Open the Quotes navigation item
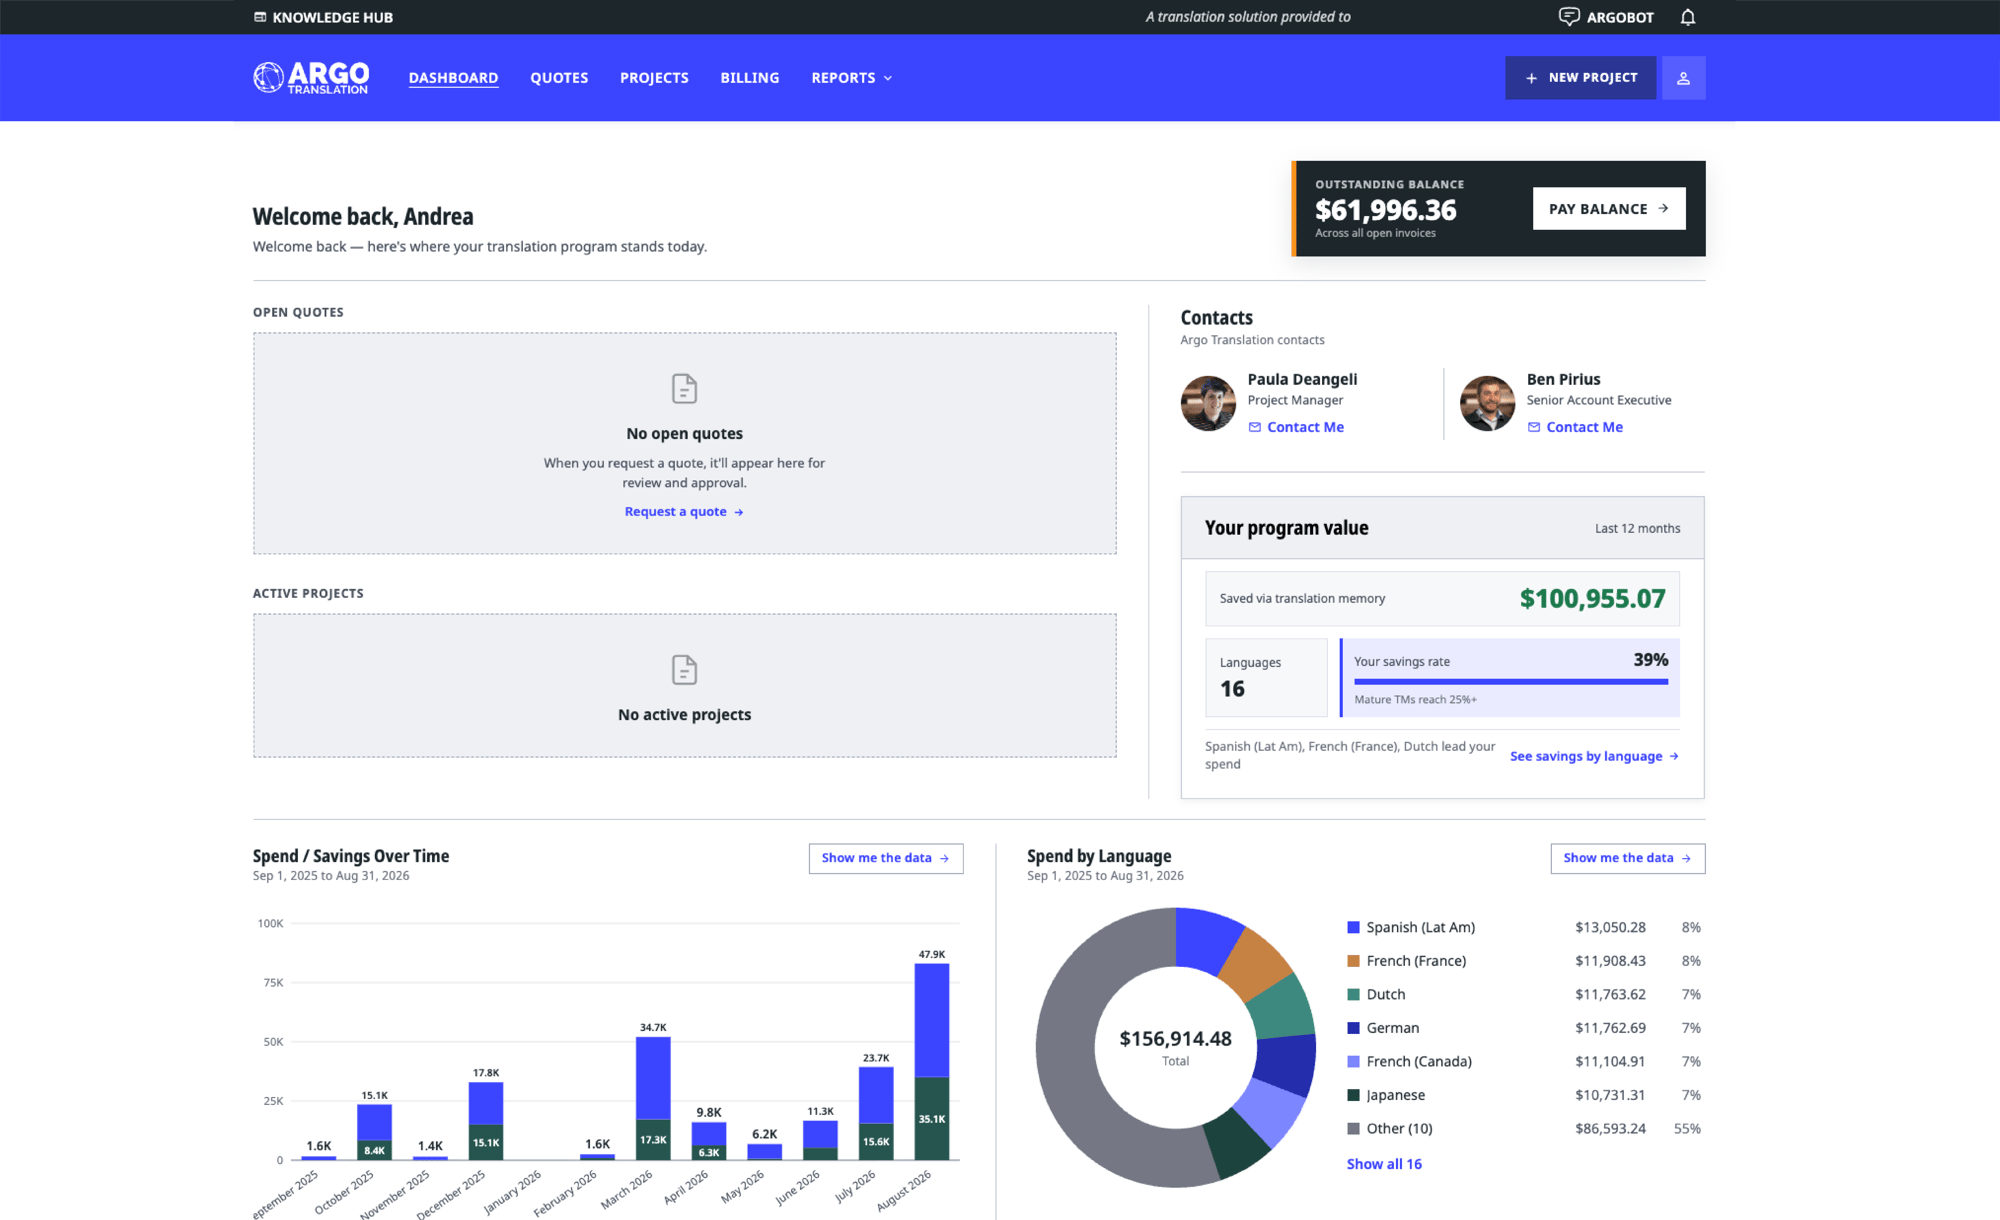The height and width of the screenshot is (1220, 2000). click(x=559, y=78)
